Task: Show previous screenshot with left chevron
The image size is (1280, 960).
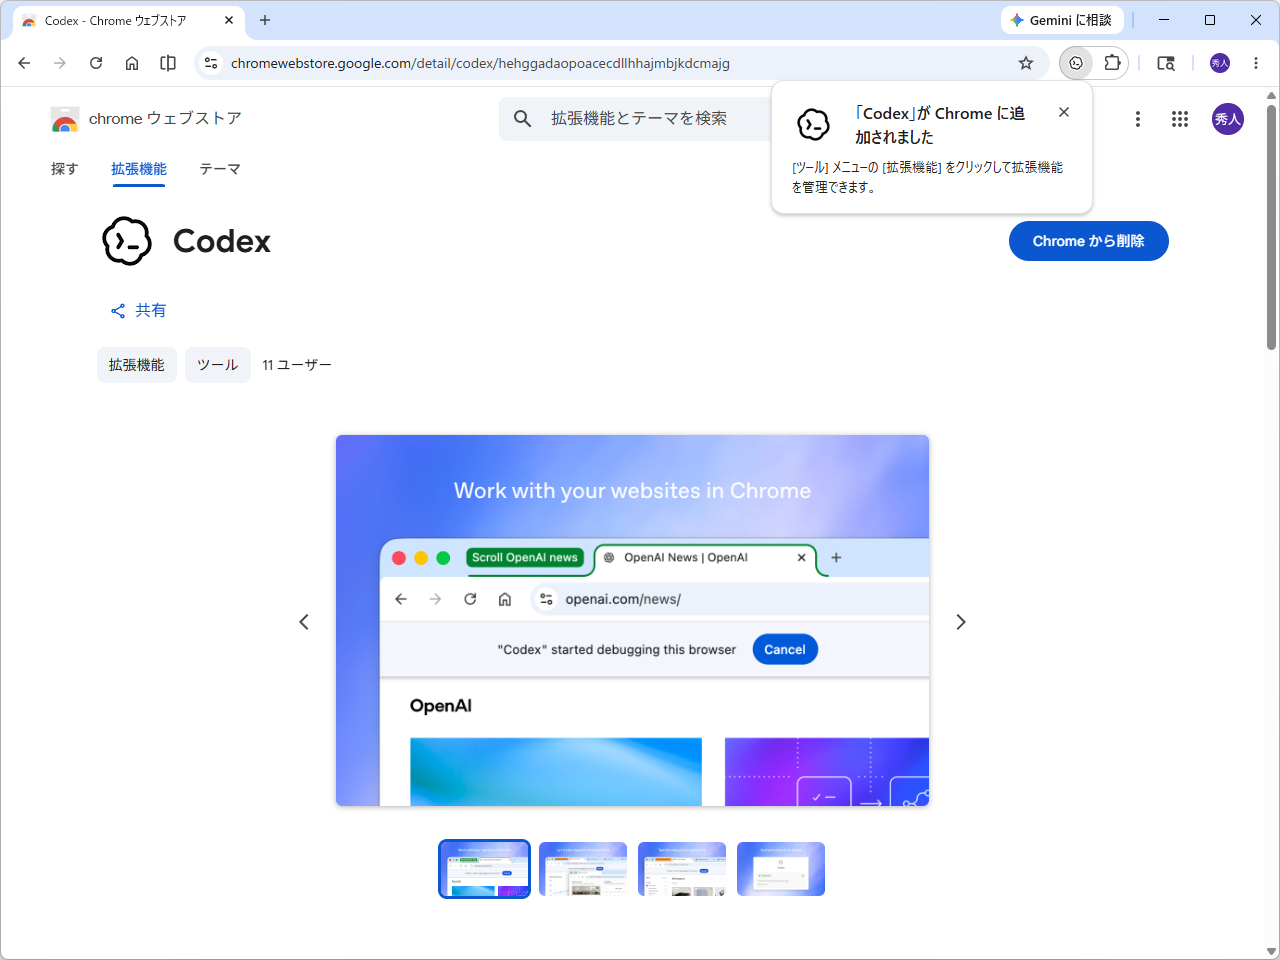Action: [304, 622]
